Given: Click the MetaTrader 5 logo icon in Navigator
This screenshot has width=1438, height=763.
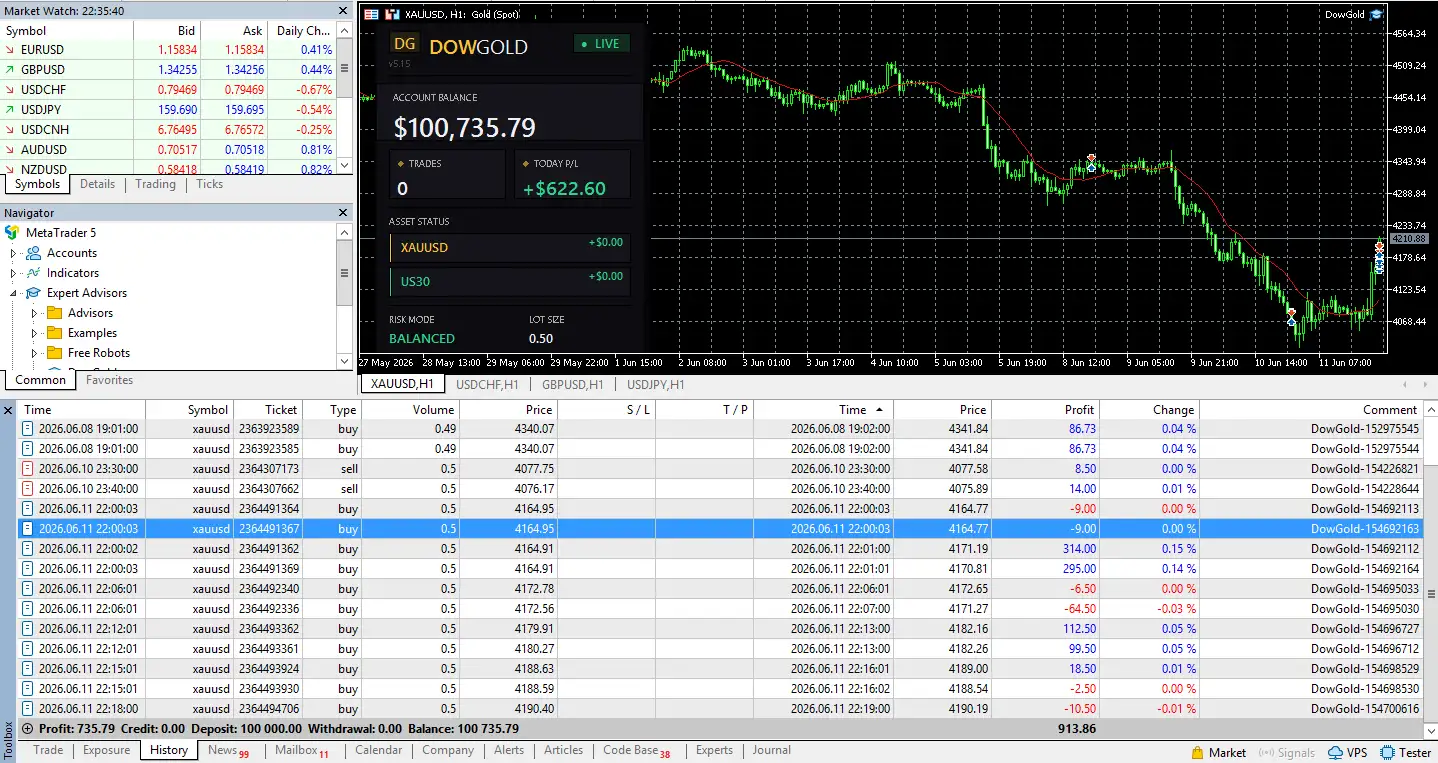Looking at the screenshot, I should [x=12, y=233].
